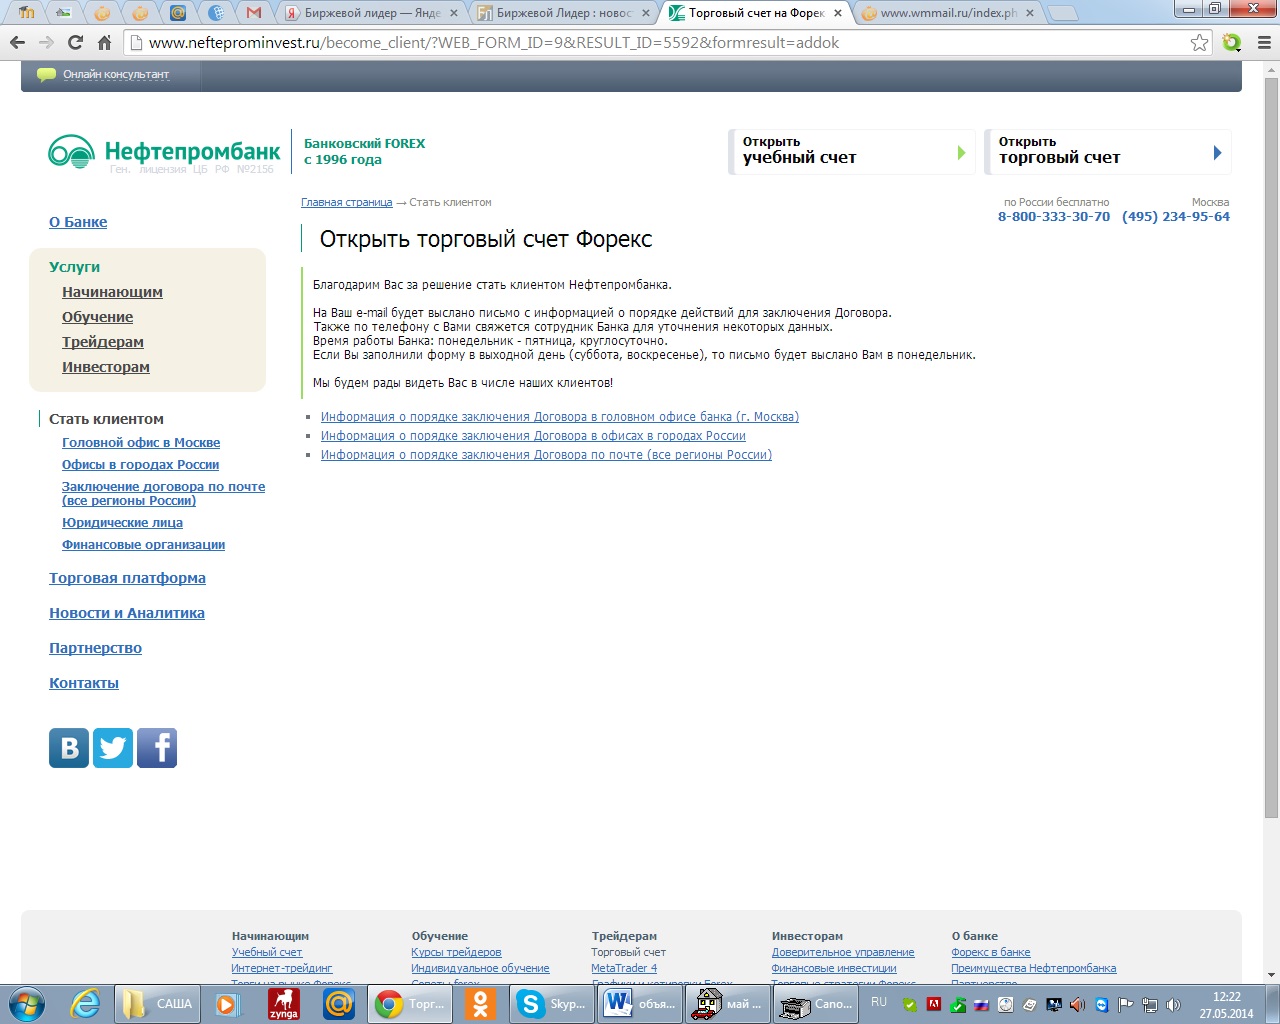This screenshot has height=1024, width=1280.
Task: Open the footer Курсы трейдеров link
Action: pos(456,953)
